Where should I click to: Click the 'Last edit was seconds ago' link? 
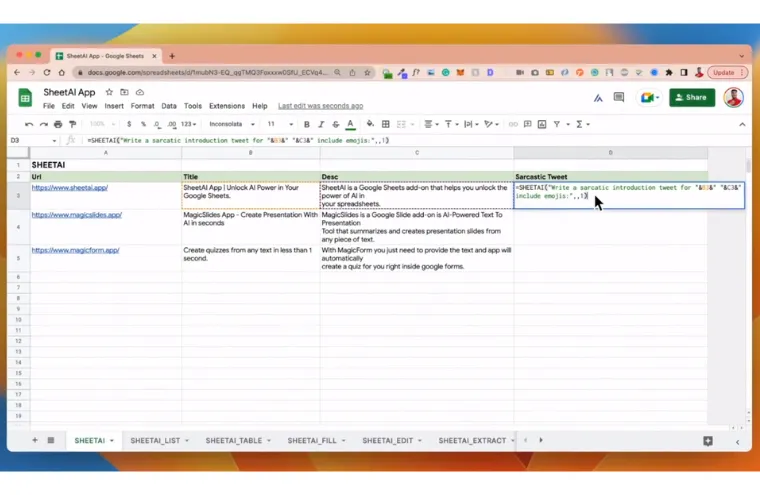point(320,106)
